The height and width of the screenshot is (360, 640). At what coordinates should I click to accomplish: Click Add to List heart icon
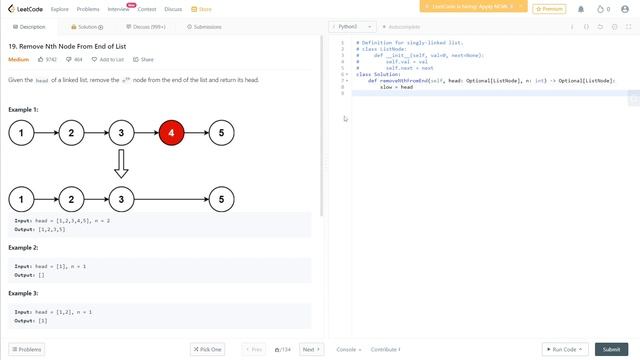(x=94, y=60)
